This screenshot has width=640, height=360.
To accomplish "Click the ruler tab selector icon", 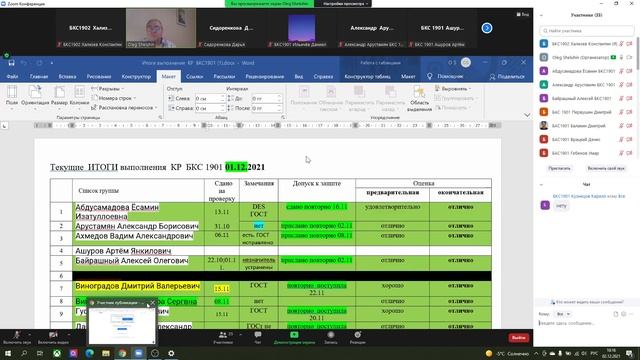I will click(4, 126).
